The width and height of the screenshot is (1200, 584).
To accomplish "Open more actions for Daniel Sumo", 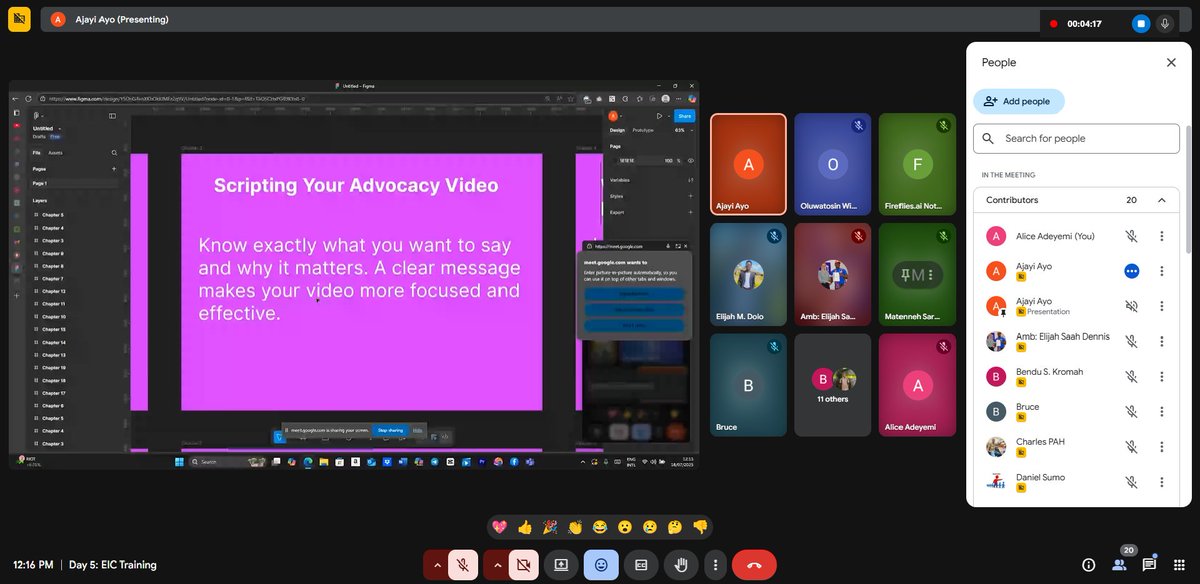I will (1161, 481).
